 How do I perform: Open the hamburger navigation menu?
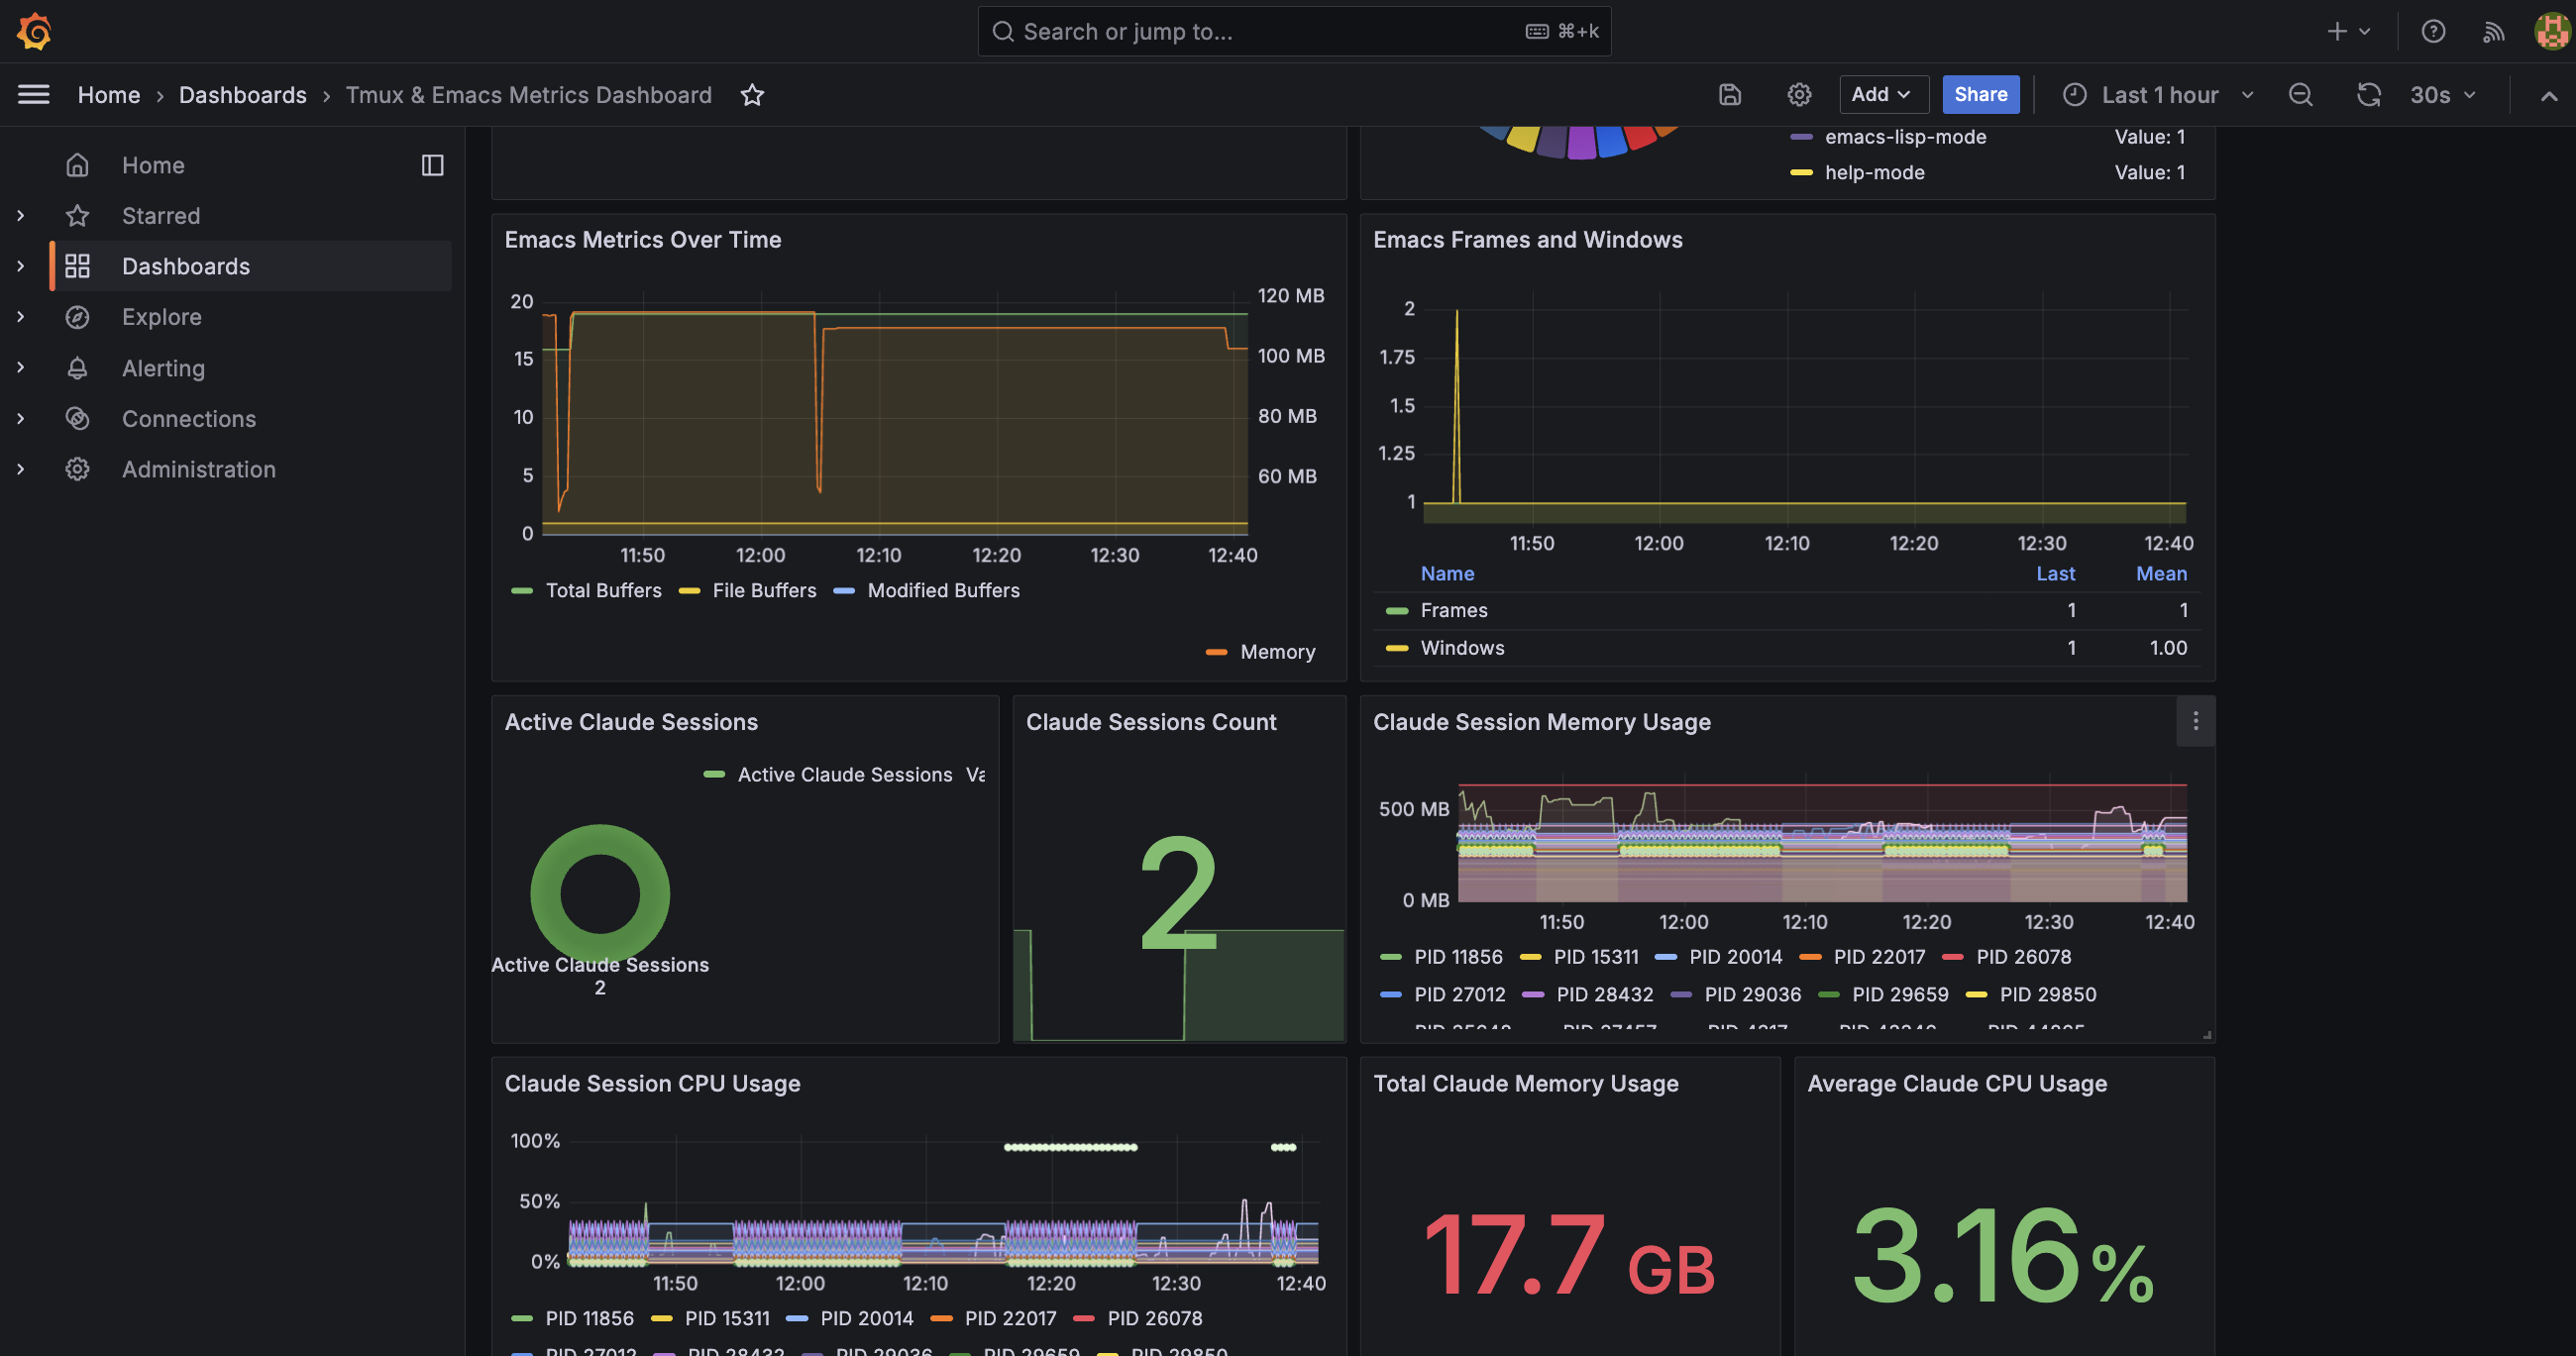(33, 95)
